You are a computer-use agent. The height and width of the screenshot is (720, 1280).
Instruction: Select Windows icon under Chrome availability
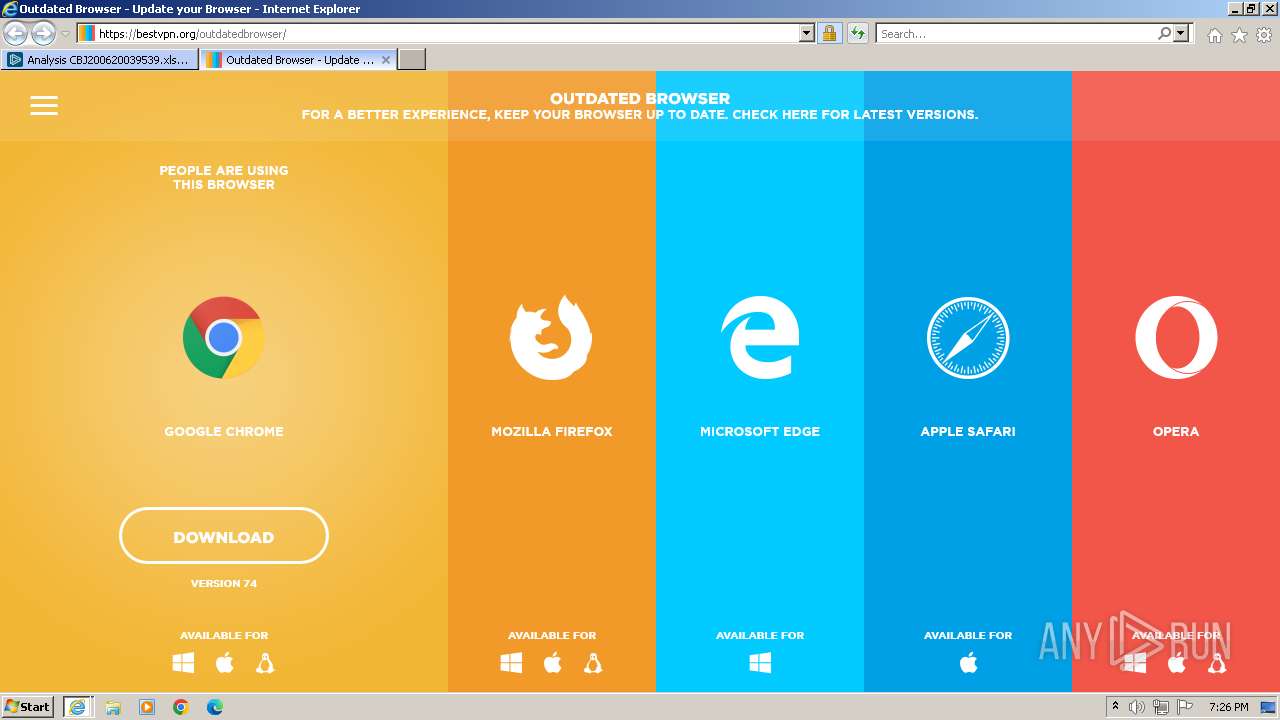point(183,663)
